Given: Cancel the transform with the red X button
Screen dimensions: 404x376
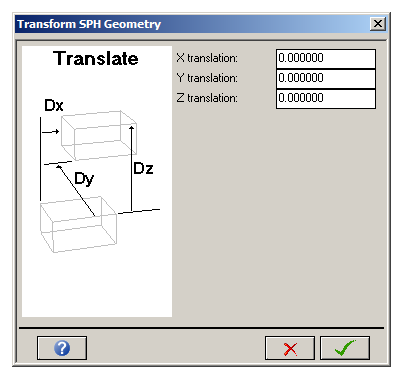Looking at the screenshot, I should tap(290, 348).
